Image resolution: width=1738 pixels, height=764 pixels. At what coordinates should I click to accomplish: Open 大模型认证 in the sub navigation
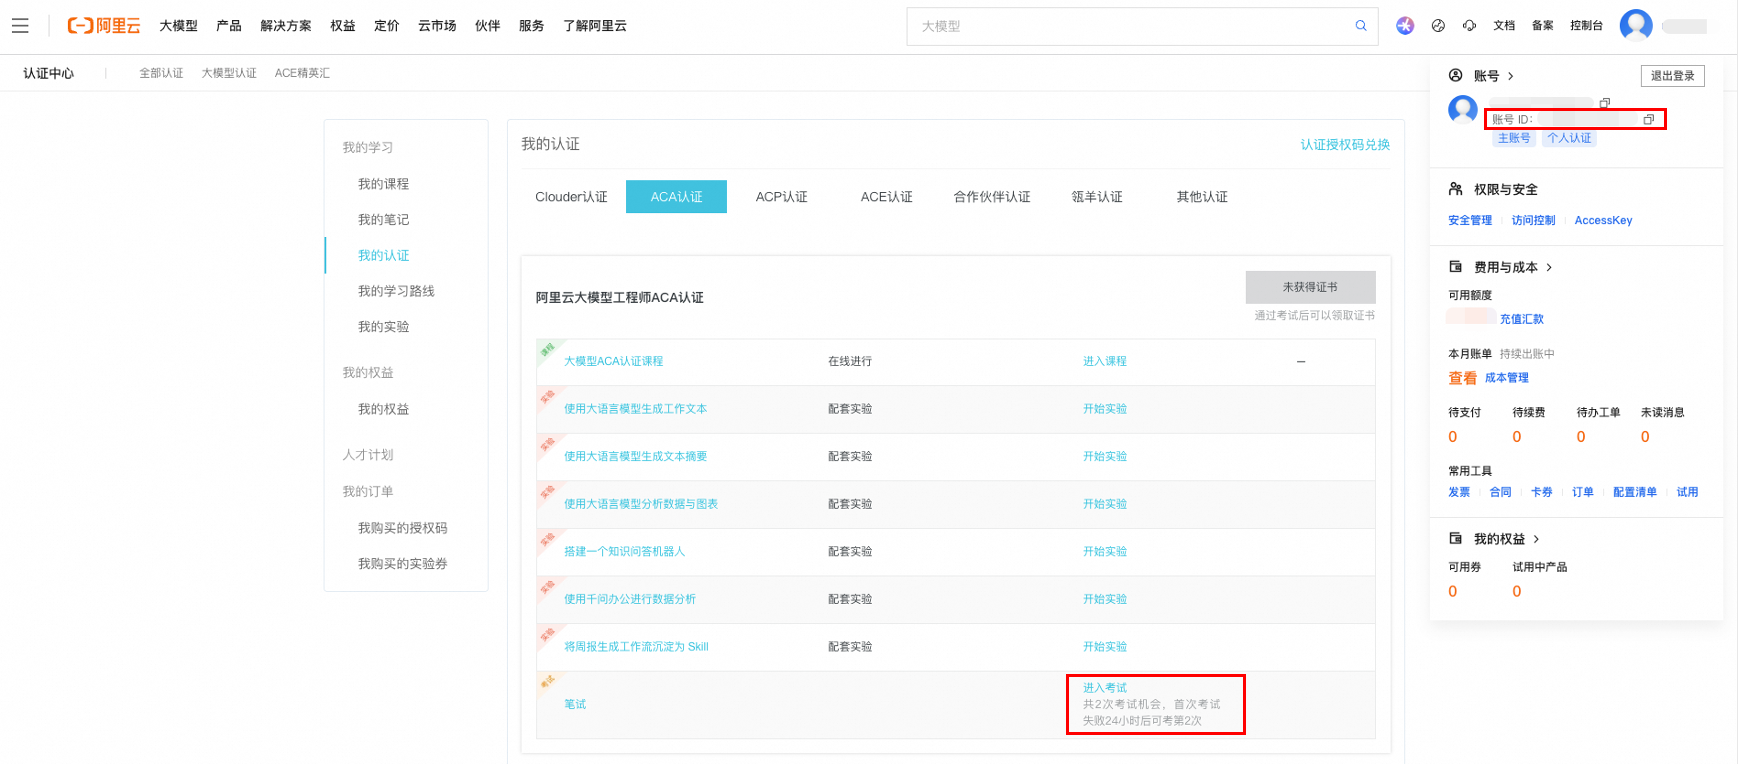click(x=229, y=73)
